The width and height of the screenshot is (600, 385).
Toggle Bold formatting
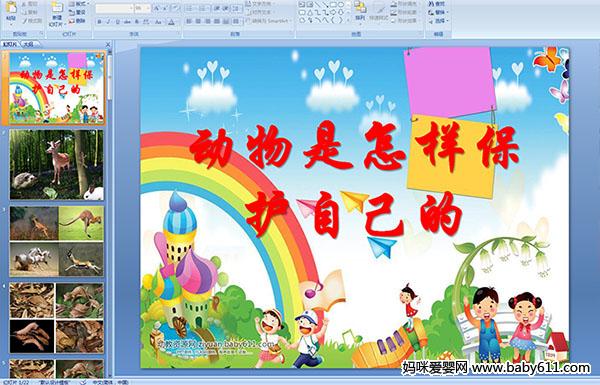(99, 22)
